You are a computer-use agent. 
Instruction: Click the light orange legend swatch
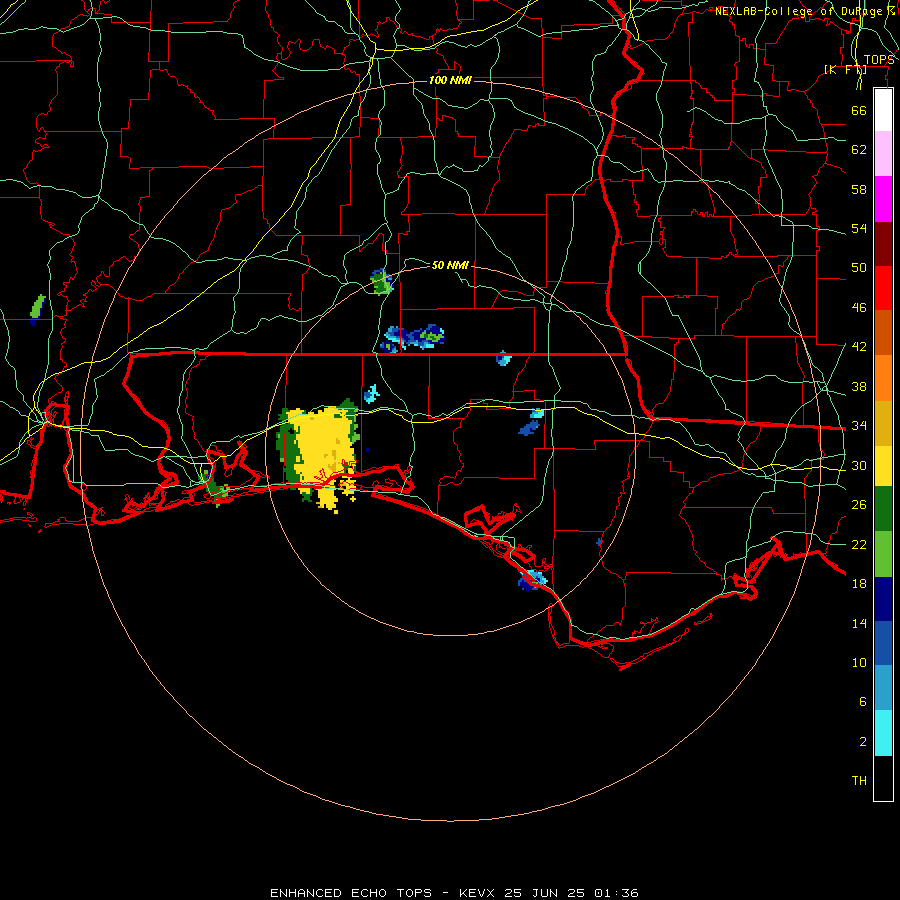coord(883,378)
